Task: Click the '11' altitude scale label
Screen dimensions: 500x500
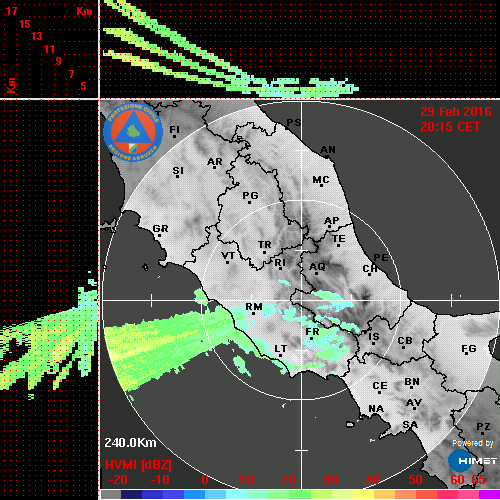Action: click(49, 49)
